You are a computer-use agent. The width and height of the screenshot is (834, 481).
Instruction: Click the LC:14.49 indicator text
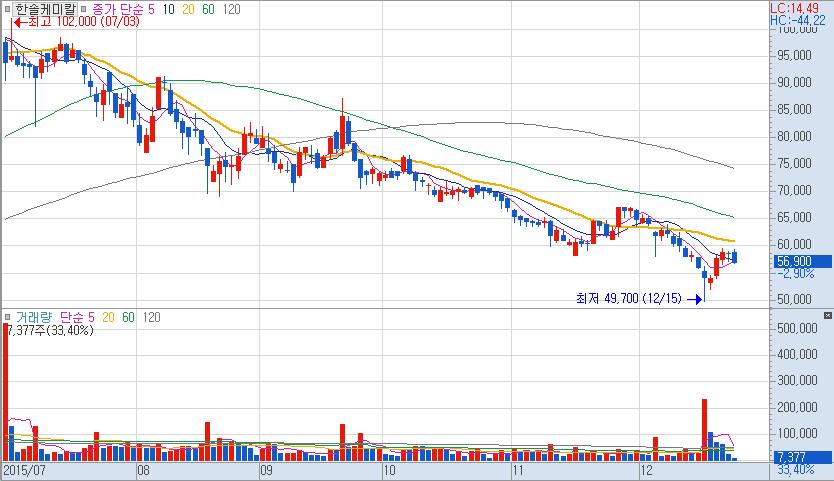pos(802,7)
